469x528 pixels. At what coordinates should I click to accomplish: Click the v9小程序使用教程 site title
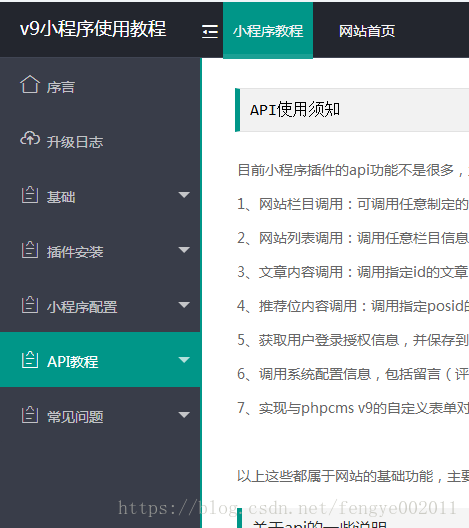(x=93, y=29)
